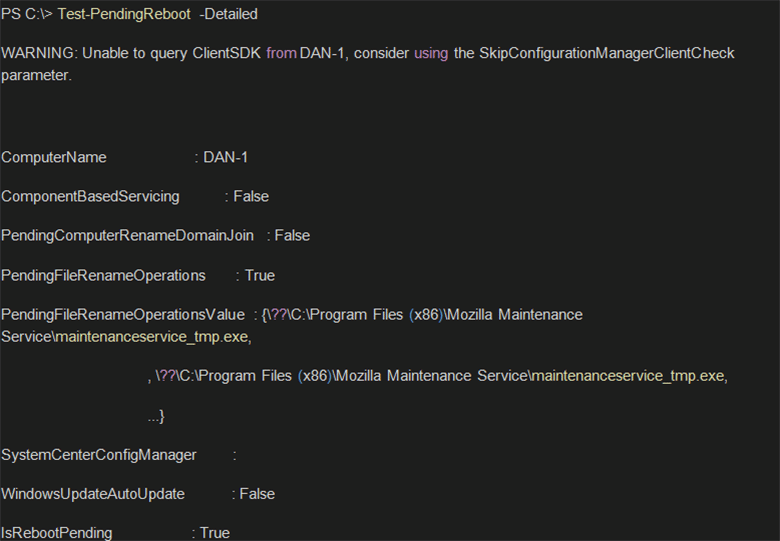The height and width of the screenshot is (541, 780).
Task: Click the IsRebootPending label
Action: pos(57,533)
